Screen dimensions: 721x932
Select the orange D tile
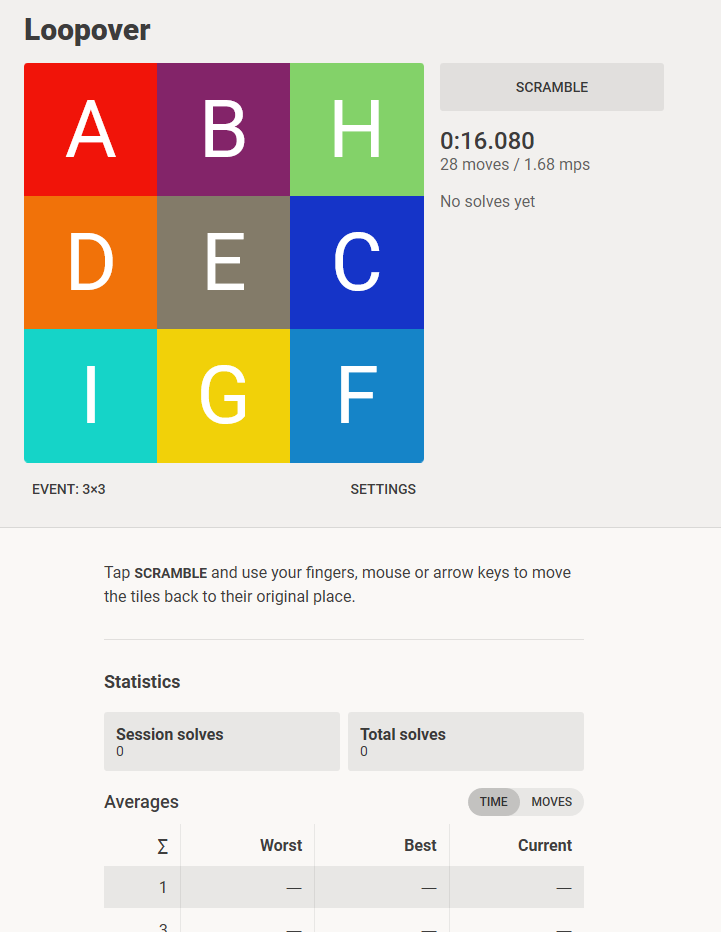click(x=90, y=263)
